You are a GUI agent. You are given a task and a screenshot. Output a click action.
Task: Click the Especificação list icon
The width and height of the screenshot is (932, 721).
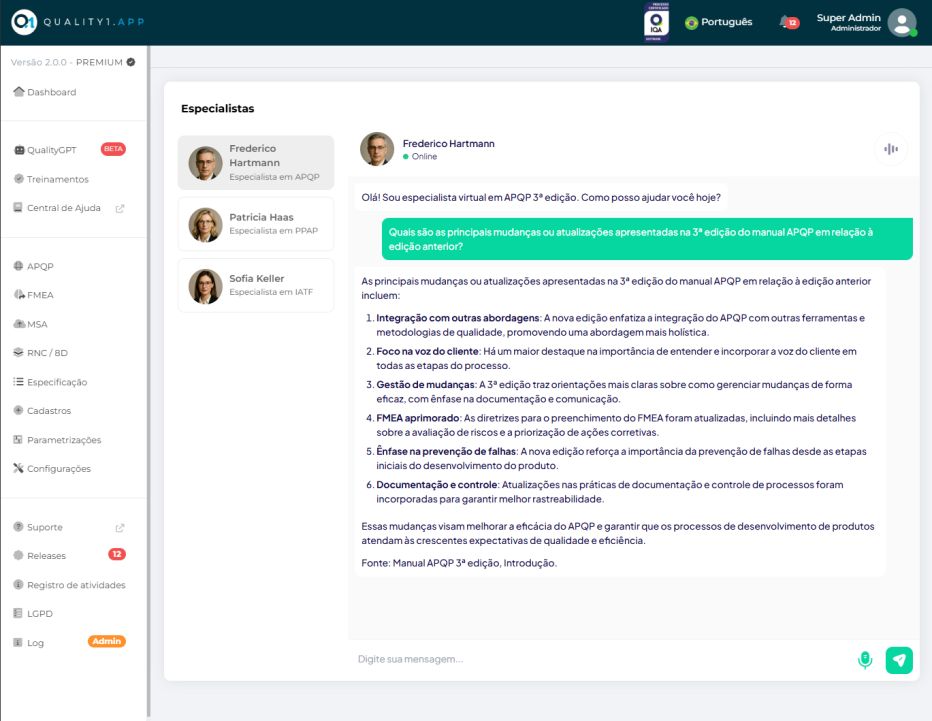coord(19,382)
